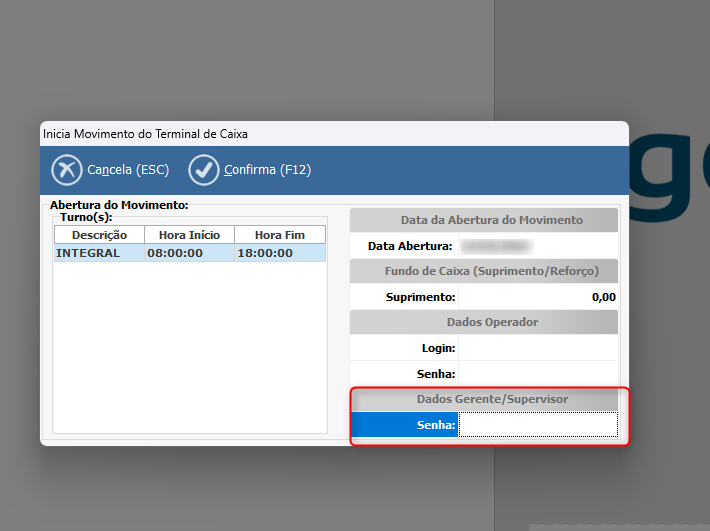Screen dimensions: 710x531
Task: Click the Gerente/Supervisor Senha input box
Action: point(537,425)
